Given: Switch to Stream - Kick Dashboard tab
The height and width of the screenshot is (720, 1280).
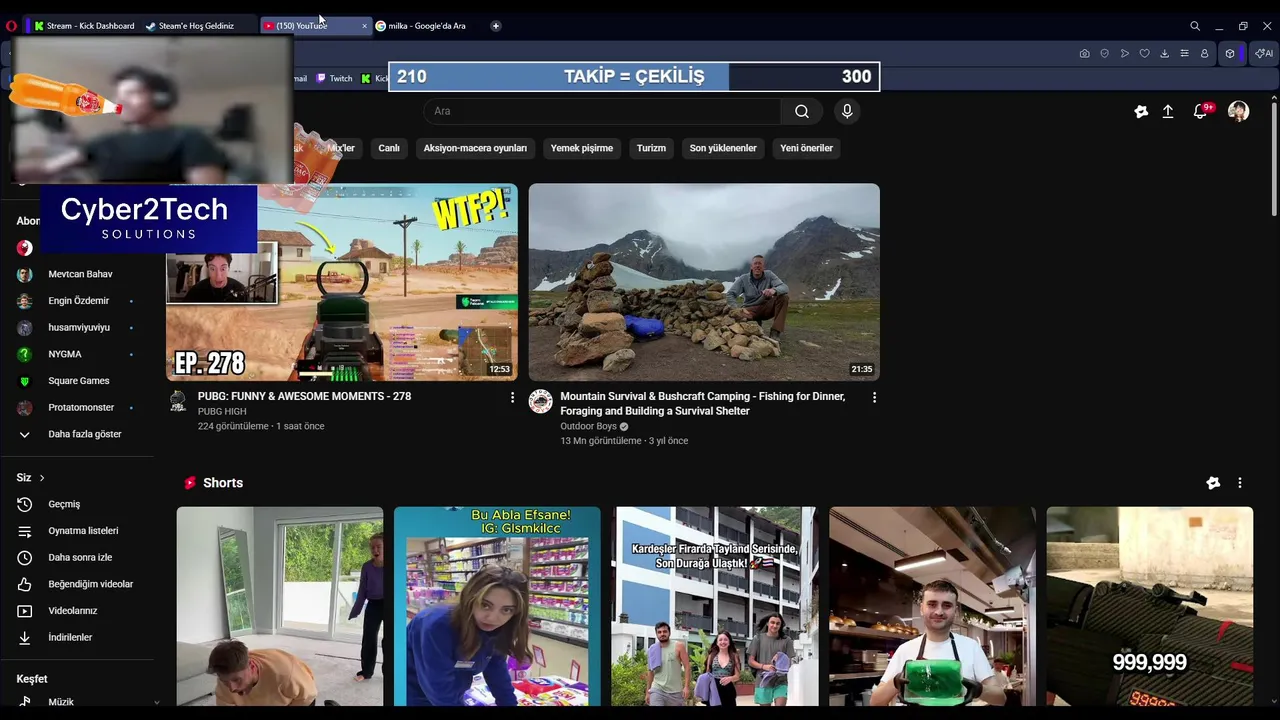Looking at the screenshot, I should pyautogui.click(x=84, y=26).
